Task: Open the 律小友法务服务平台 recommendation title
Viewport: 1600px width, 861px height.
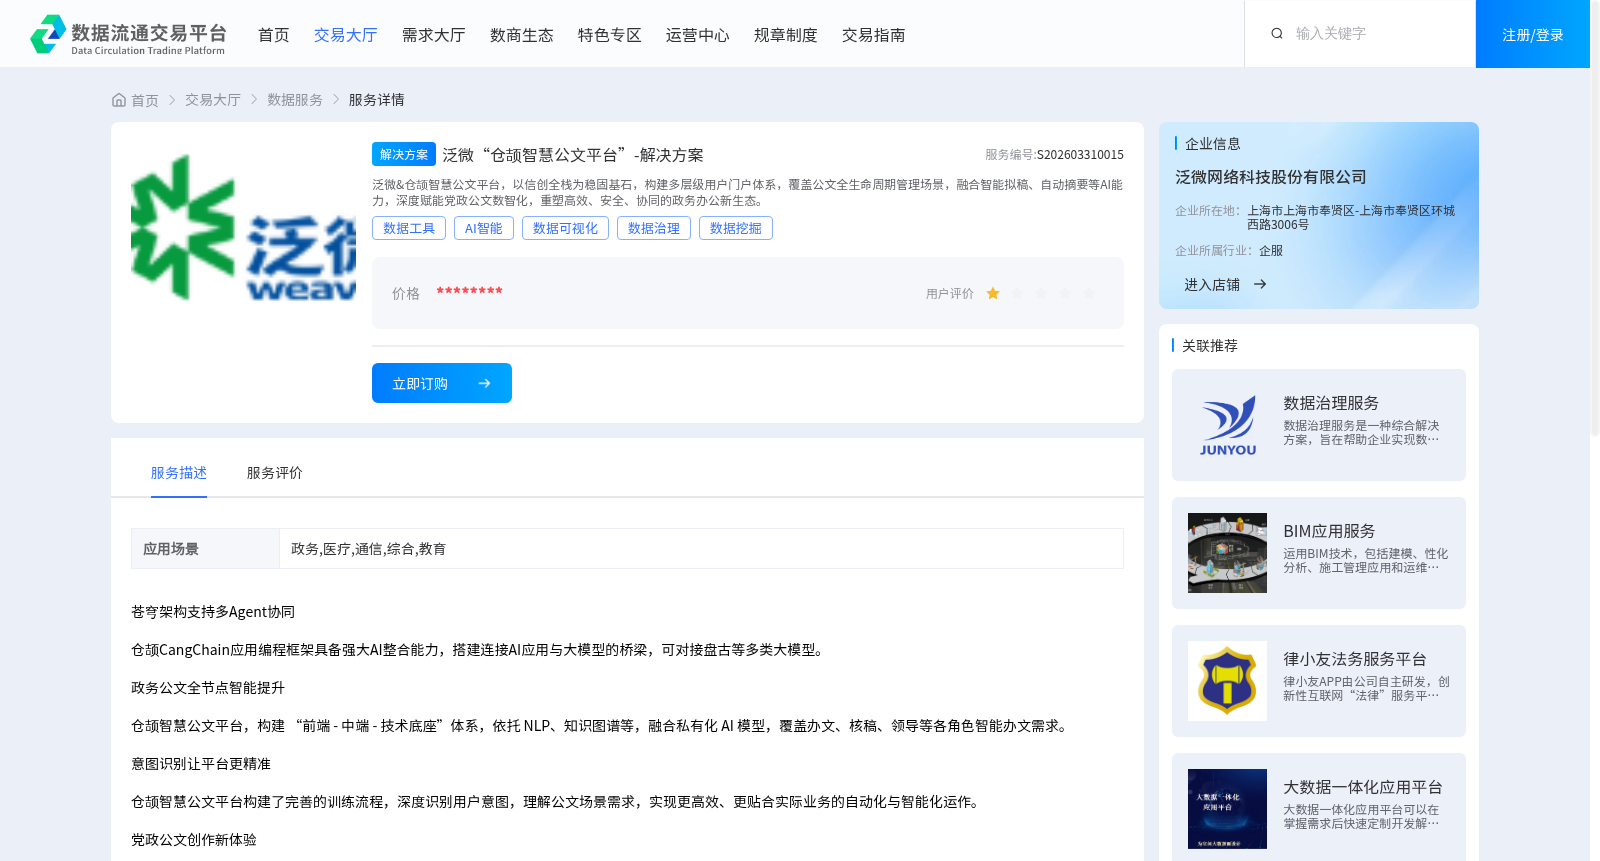Action: pyautogui.click(x=1355, y=659)
